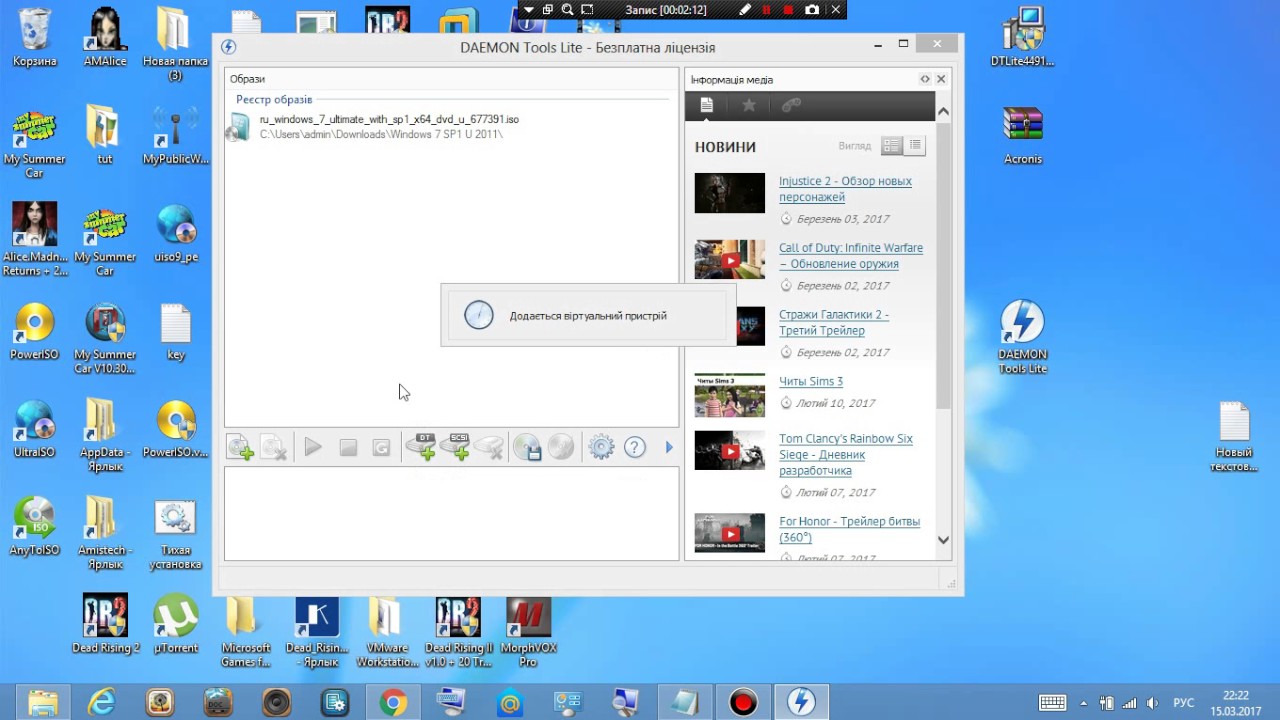Open File Explorer from the taskbar
The image size is (1280, 720).
coord(43,703)
